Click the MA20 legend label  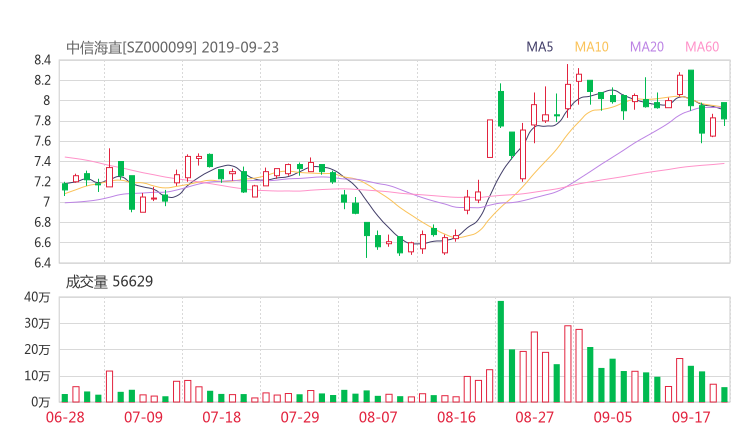[x=647, y=47]
